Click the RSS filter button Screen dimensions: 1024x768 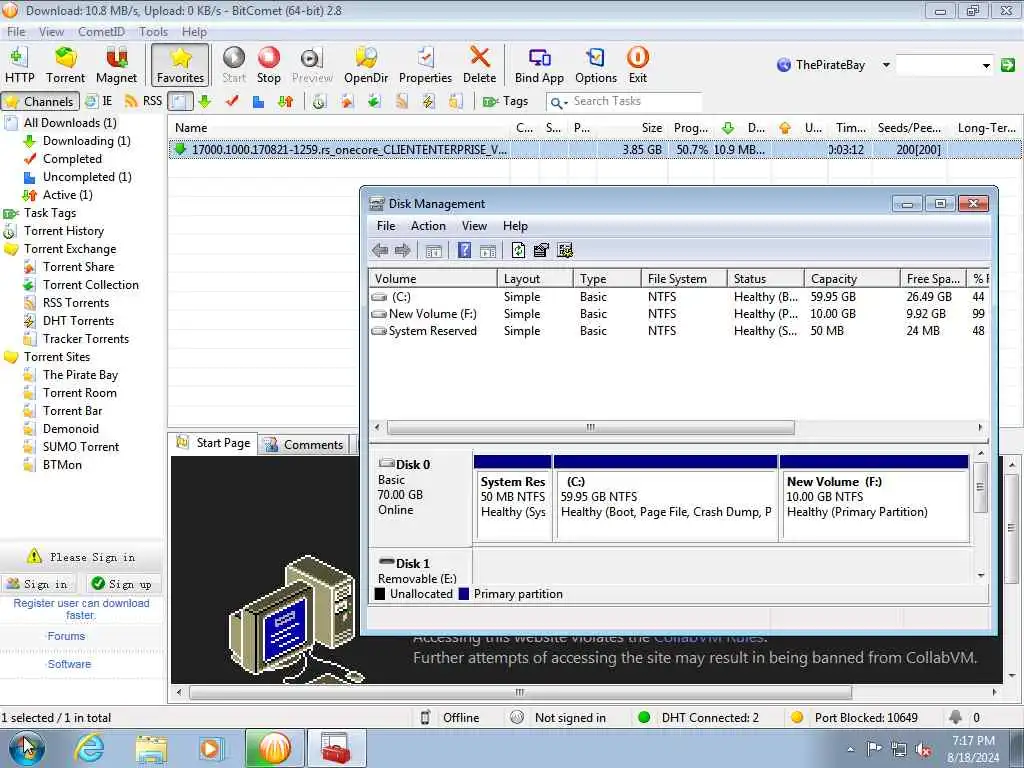tap(143, 101)
